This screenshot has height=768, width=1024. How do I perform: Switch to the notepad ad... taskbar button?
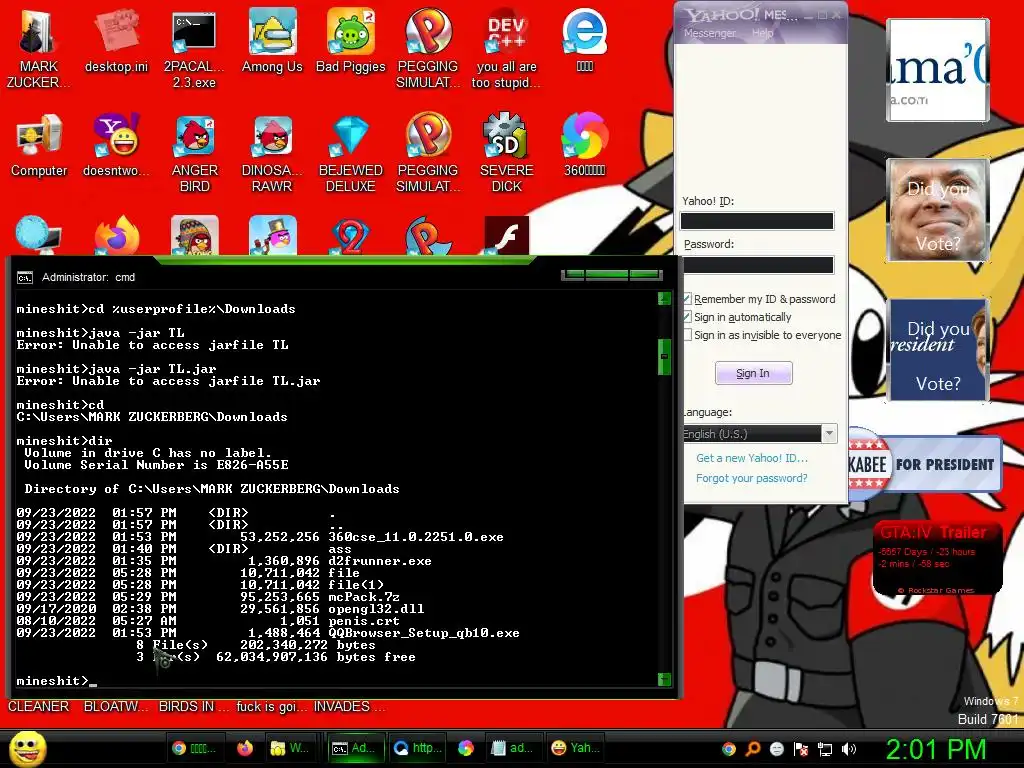pyautogui.click(x=513, y=748)
